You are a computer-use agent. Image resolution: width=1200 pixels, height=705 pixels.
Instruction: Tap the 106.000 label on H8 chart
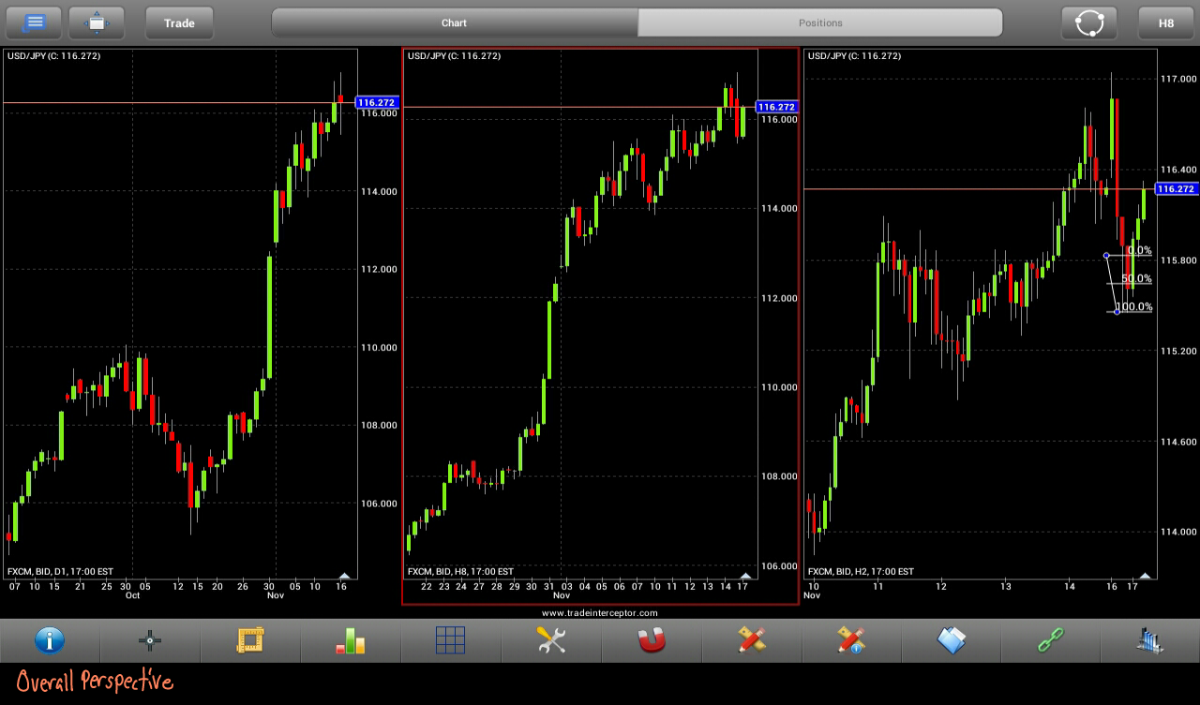tap(777, 566)
